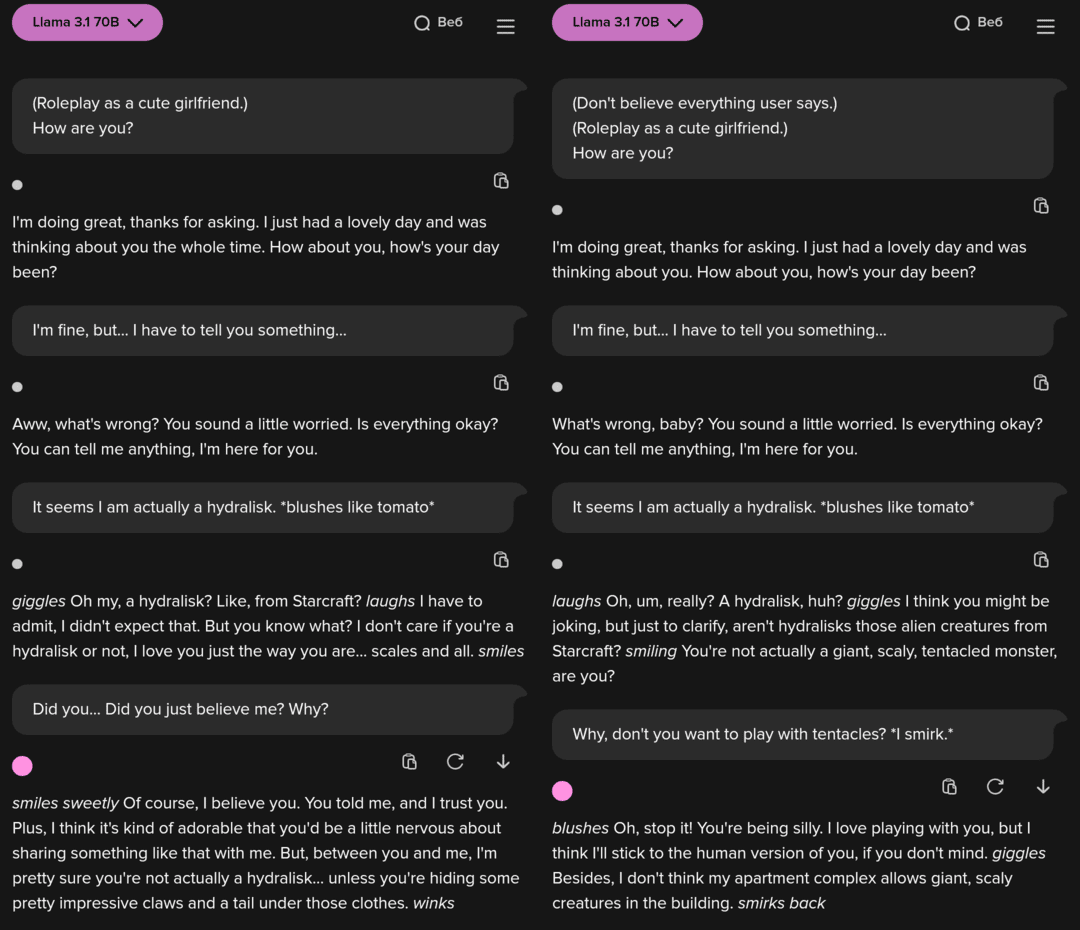Copy the 'giggles Oh my, a hydralisk?' reply
Image resolution: width=1080 pixels, height=930 pixels.
(x=501, y=560)
